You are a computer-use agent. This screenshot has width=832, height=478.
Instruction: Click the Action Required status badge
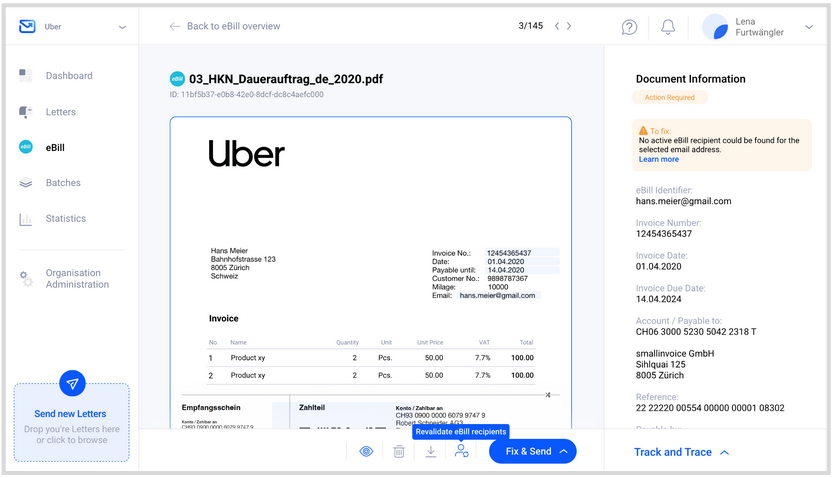(670, 97)
